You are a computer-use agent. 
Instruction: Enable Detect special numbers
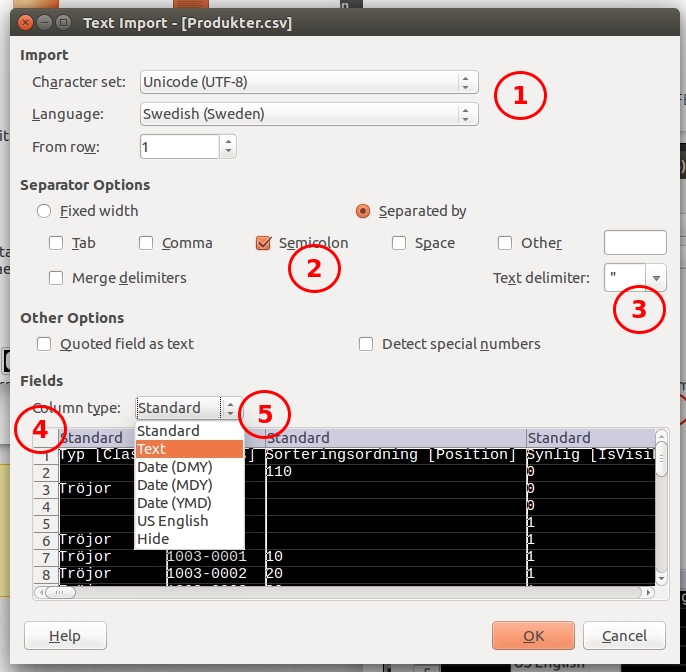pyautogui.click(x=366, y=344)
